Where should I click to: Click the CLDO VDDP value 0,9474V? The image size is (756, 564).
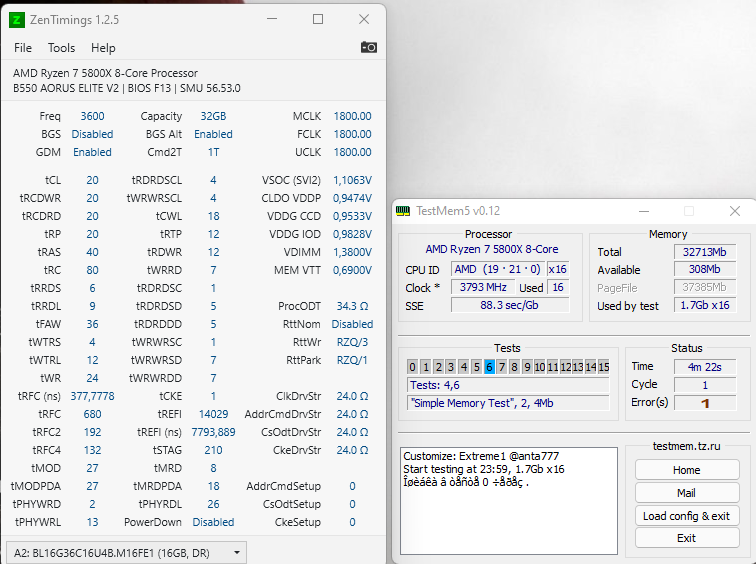[352, 198]
